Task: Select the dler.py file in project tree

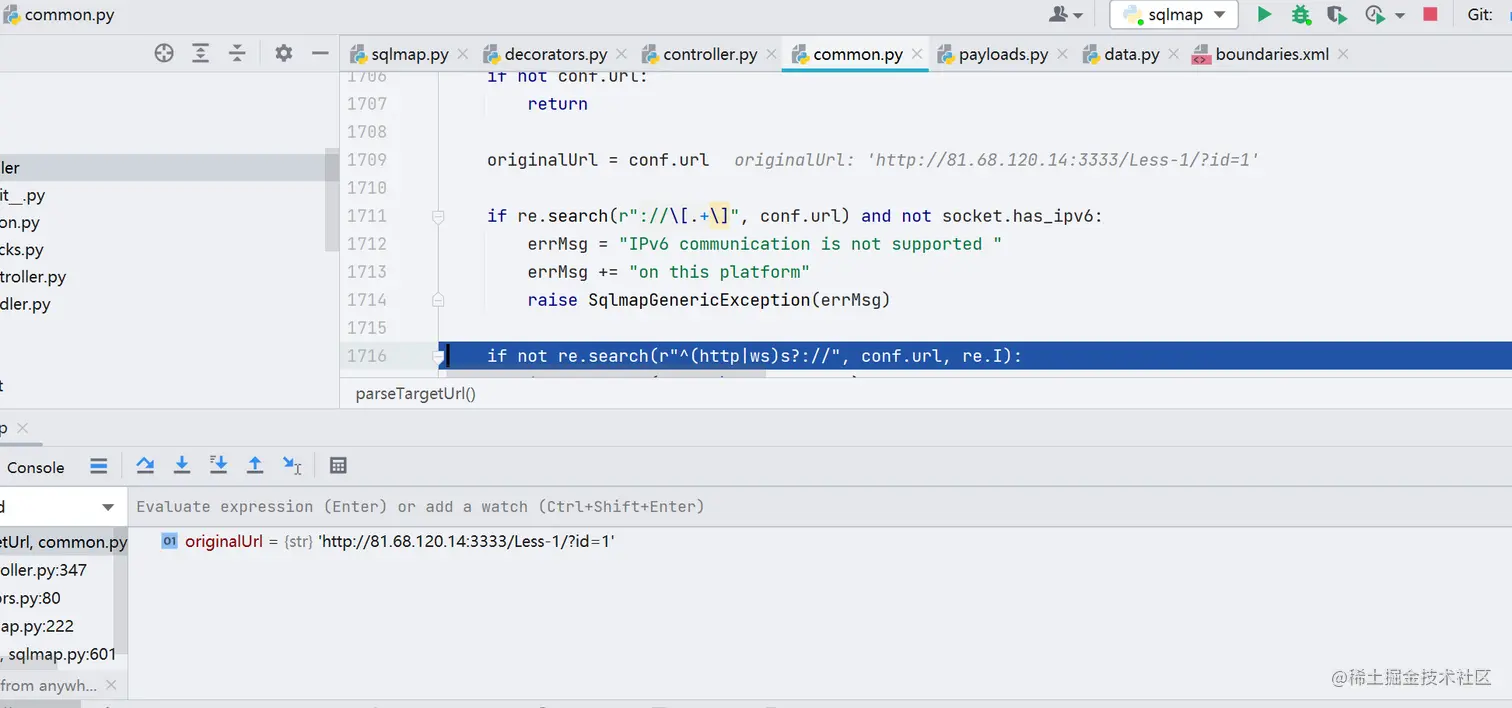Action: (x=25, y=304)
